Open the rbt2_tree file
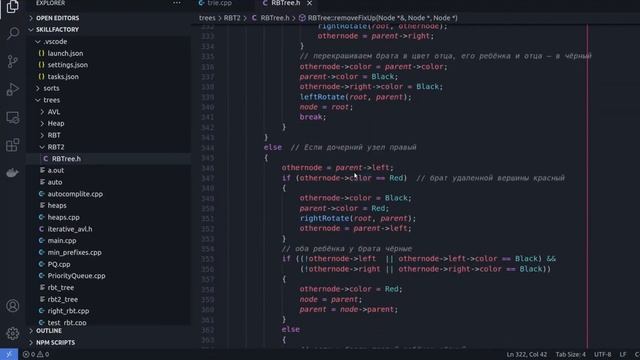640x360 pixels. (62, 300)
